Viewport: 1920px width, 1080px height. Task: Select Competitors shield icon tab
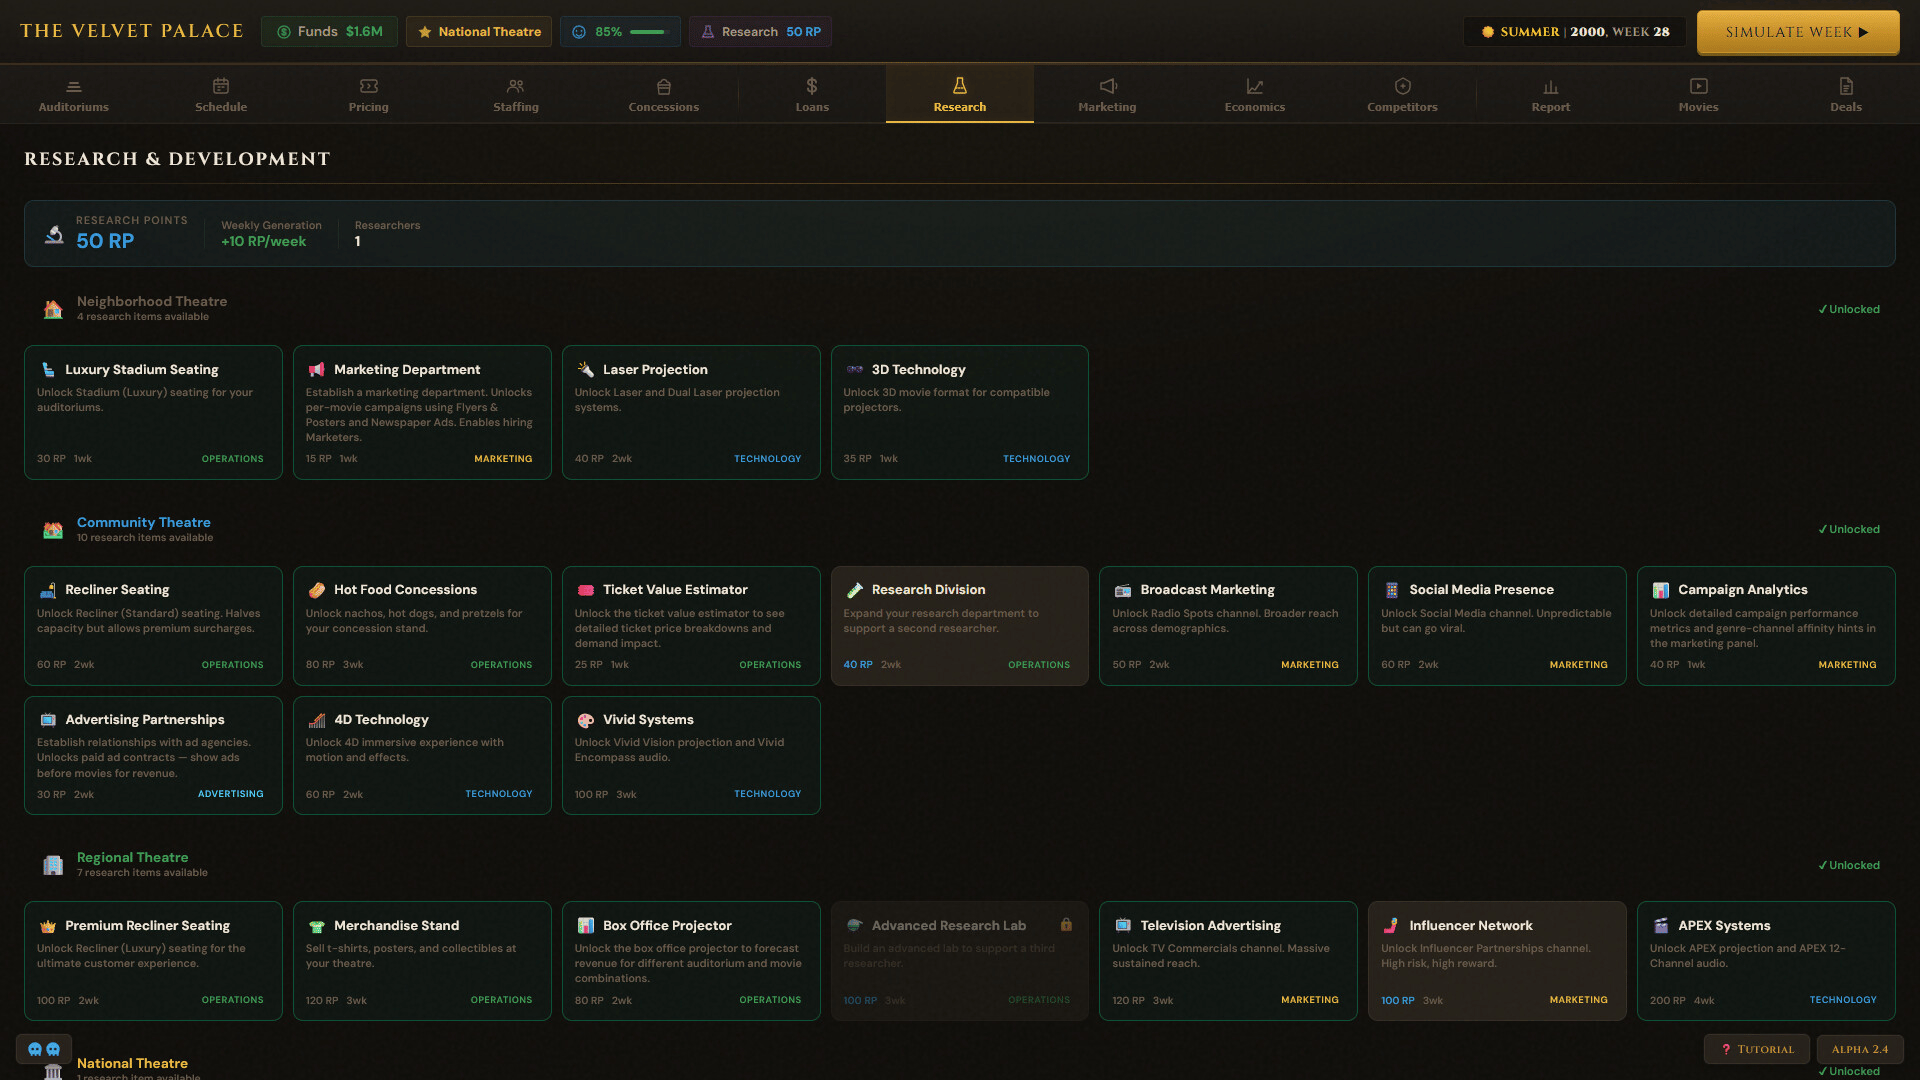1402,87
